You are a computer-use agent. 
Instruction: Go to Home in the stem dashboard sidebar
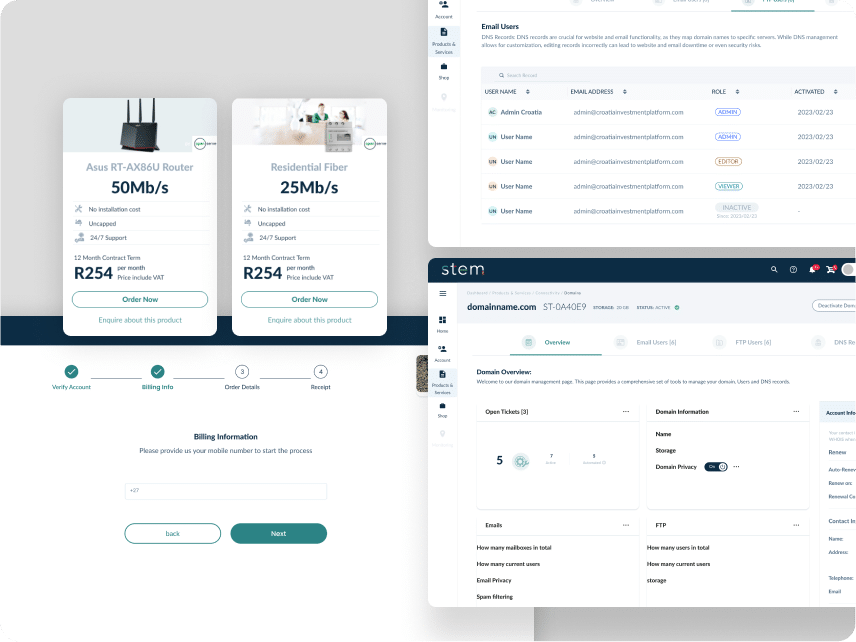[x=442, y=323]
